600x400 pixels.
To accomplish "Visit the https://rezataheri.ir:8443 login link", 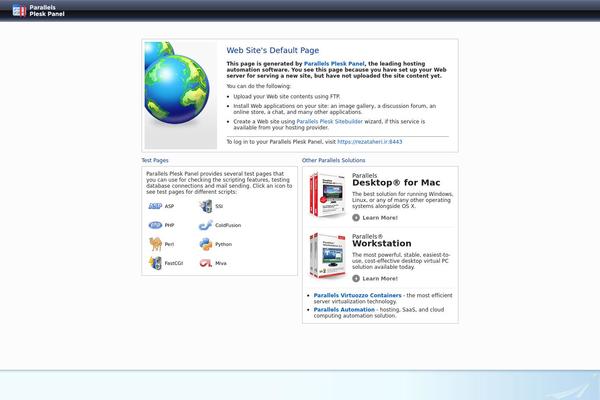I will click(x=370, y=142).
